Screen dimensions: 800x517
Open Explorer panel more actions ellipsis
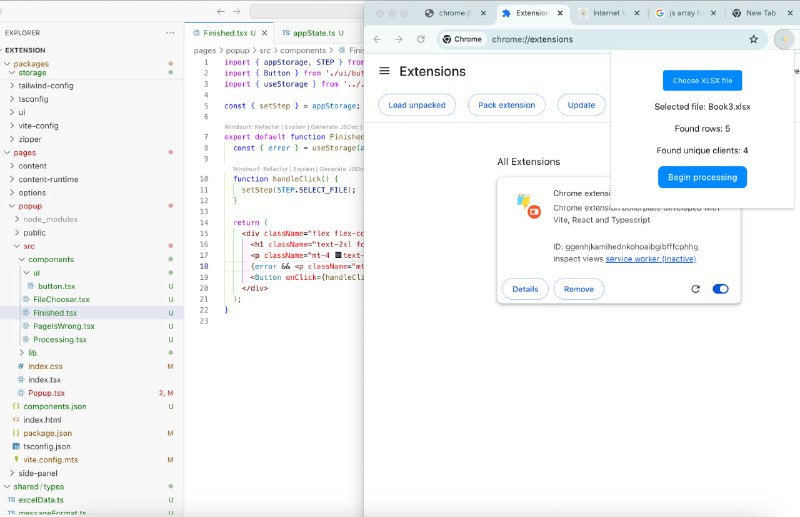coord(170,33)
